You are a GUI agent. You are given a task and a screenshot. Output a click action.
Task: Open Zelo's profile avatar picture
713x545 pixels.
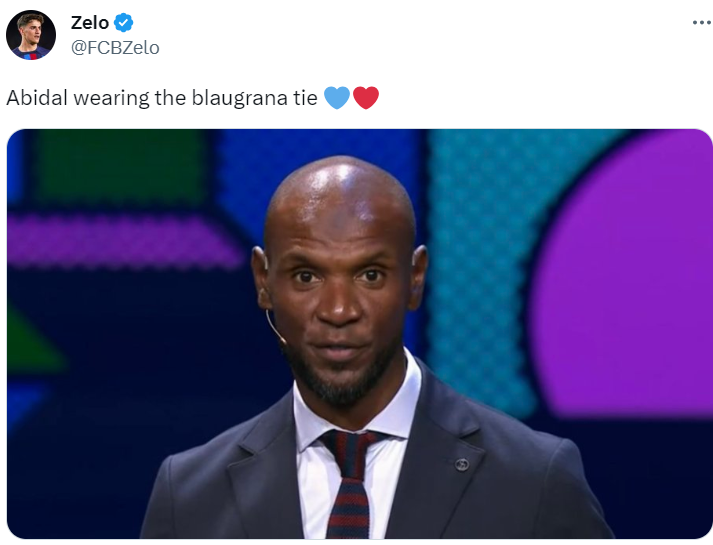point(31,35)
